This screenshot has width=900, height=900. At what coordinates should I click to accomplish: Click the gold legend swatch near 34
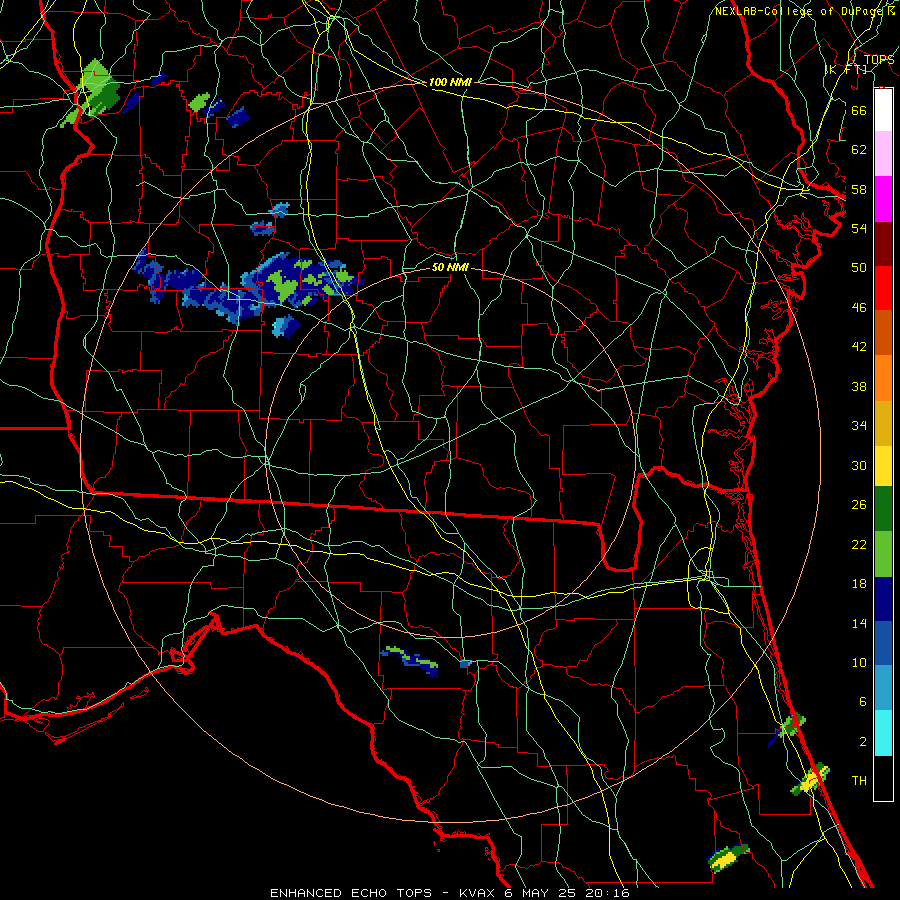[x=883, y=423]
